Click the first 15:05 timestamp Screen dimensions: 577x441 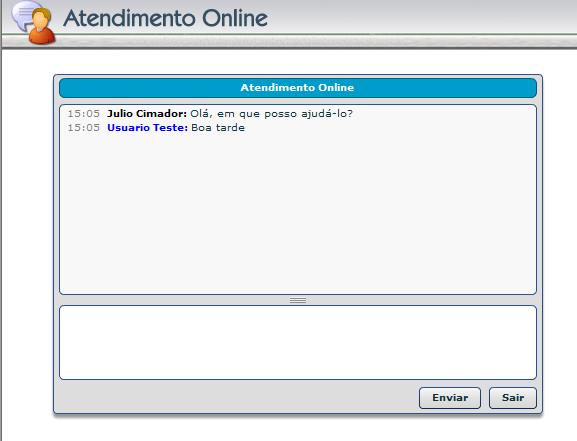(x=84, y=114)
